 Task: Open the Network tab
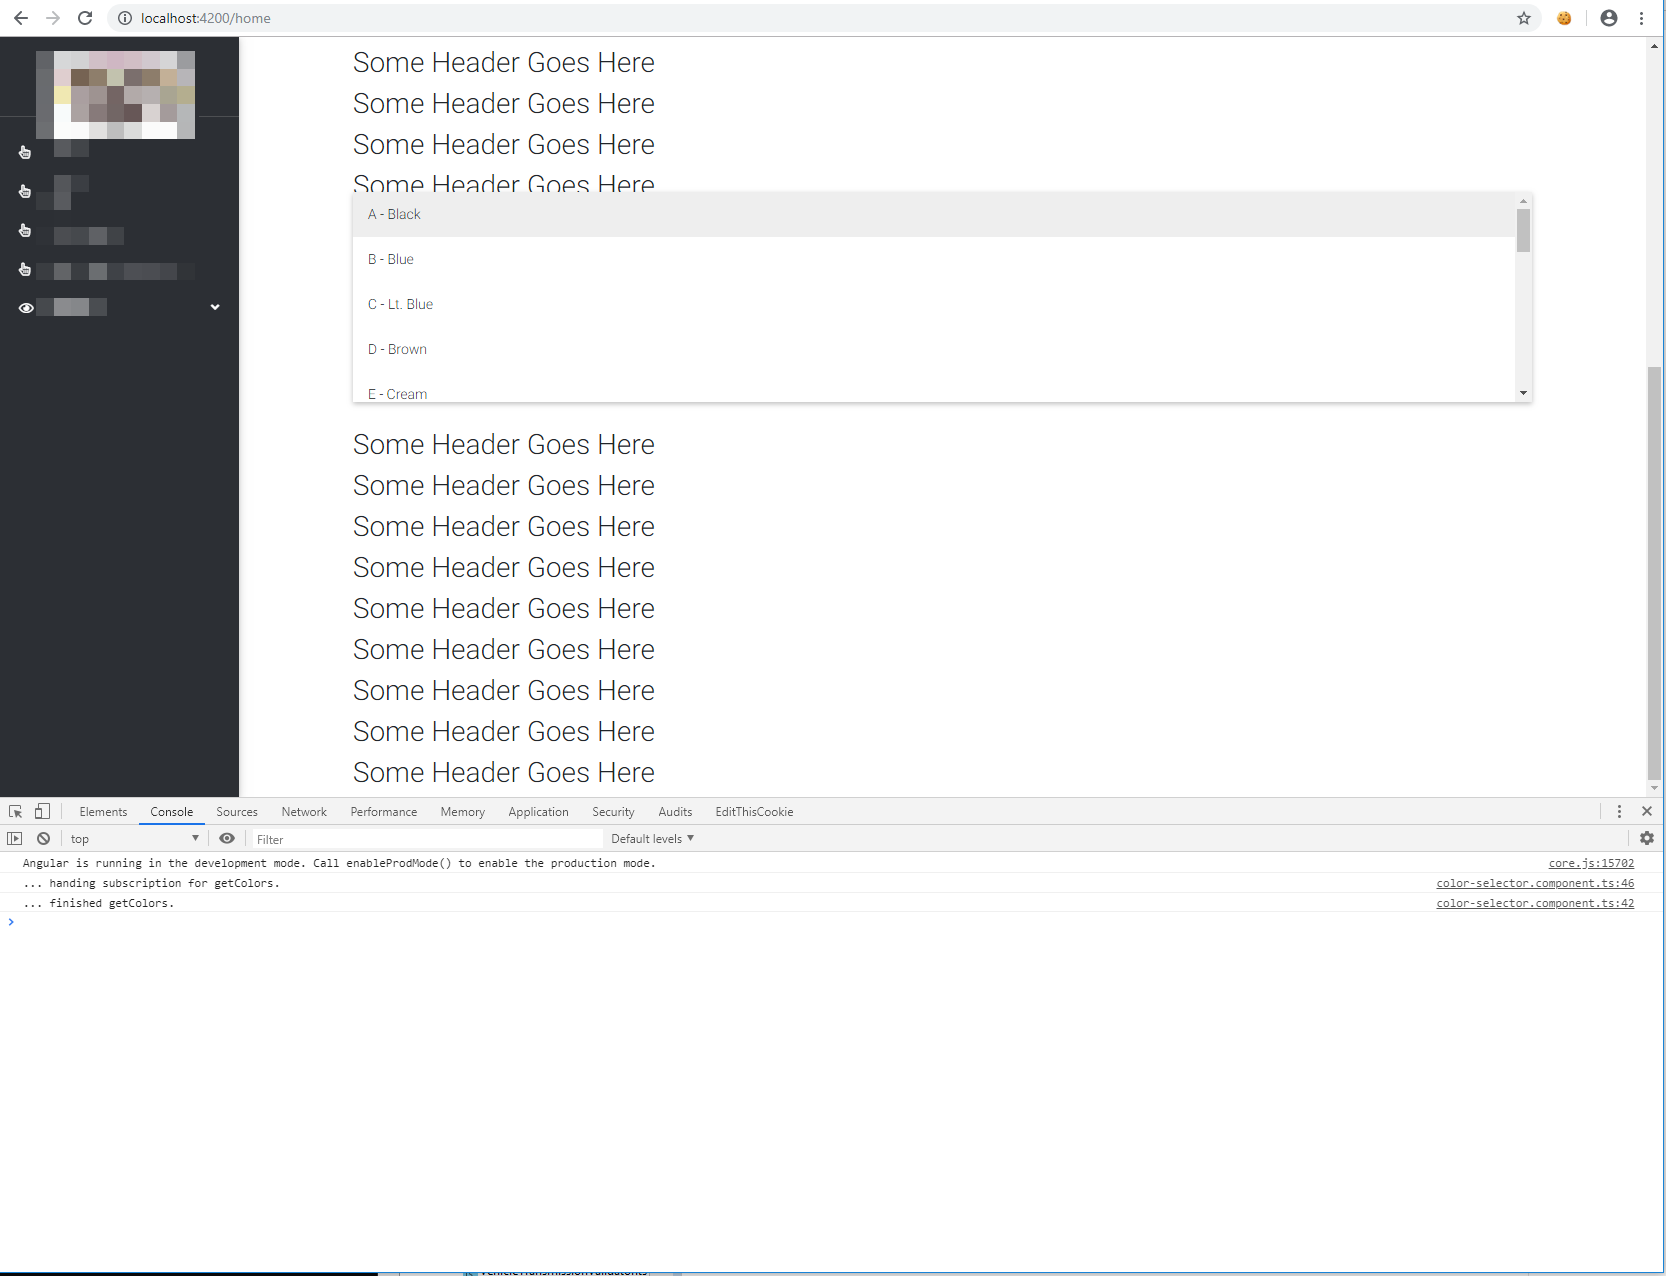pyautogui.click(x=304, y=812)
